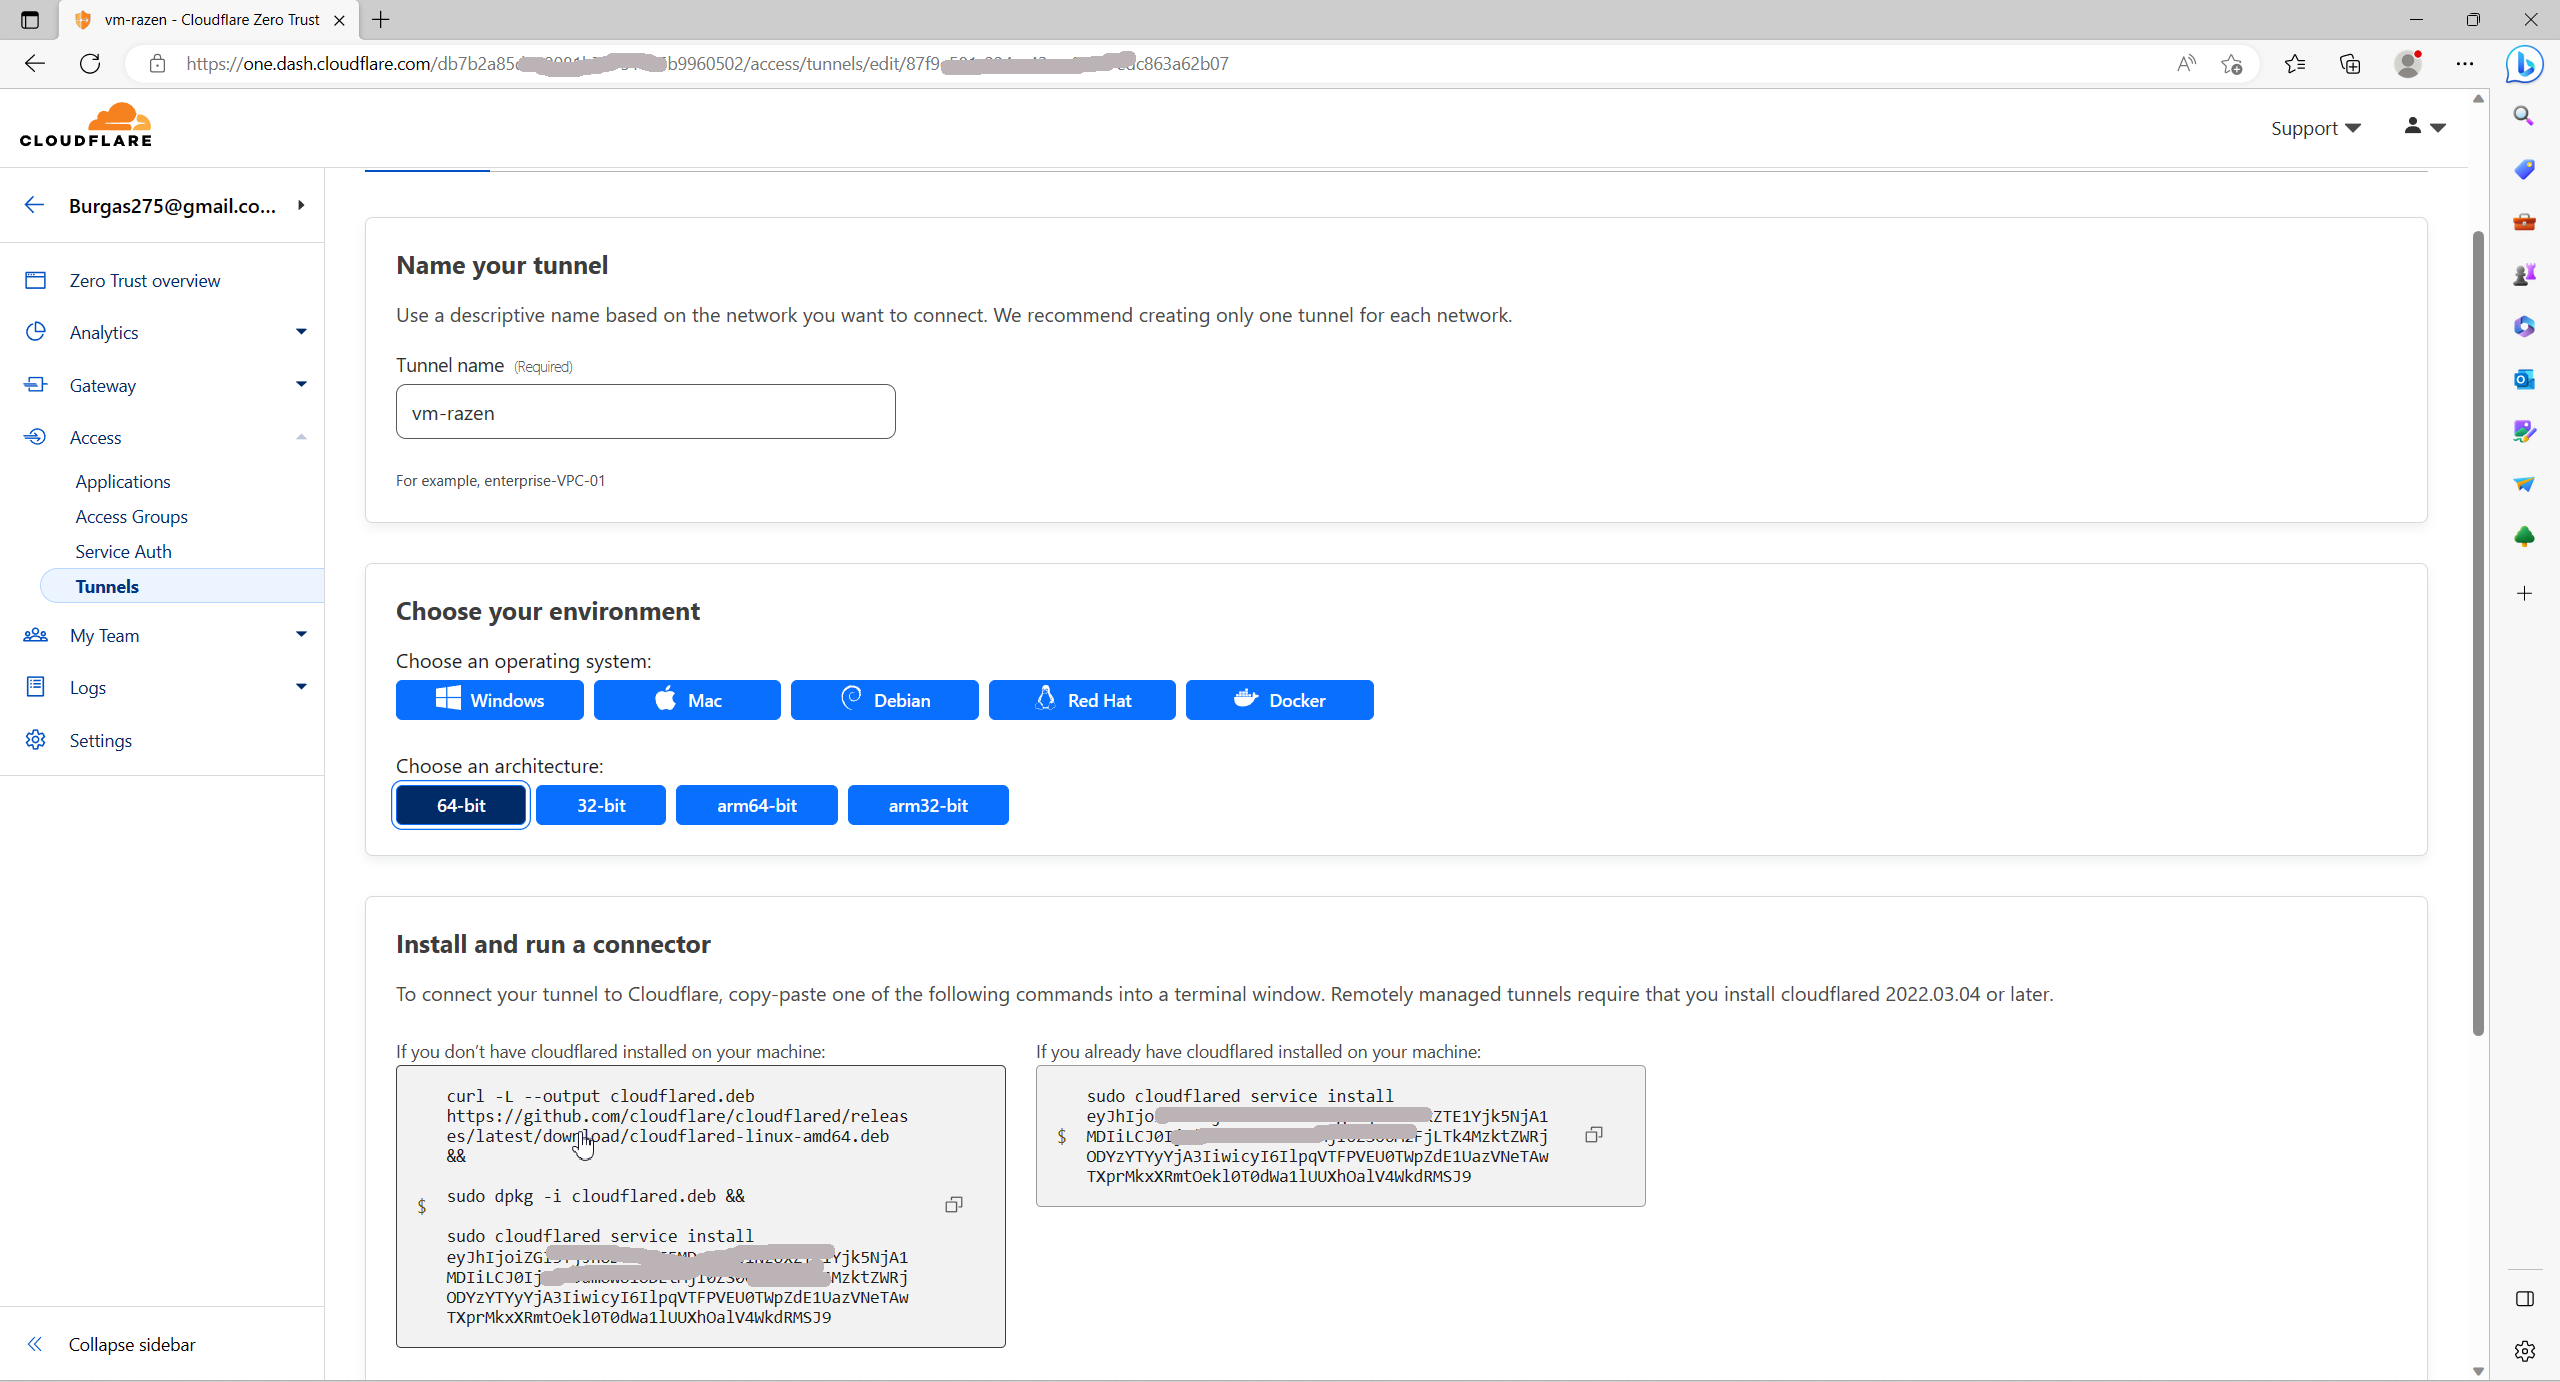
Task: Select arm64-bit architecture option
Action: click(x=756, y=805)
